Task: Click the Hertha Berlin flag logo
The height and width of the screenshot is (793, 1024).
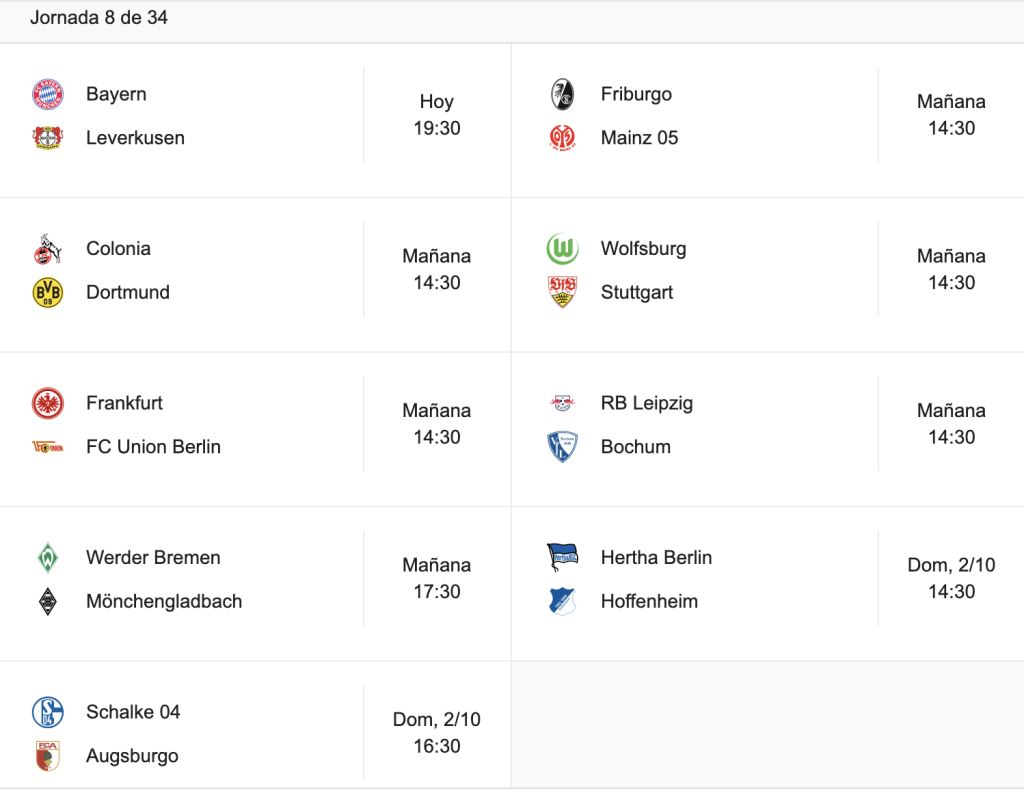Action: pos(562,558)
